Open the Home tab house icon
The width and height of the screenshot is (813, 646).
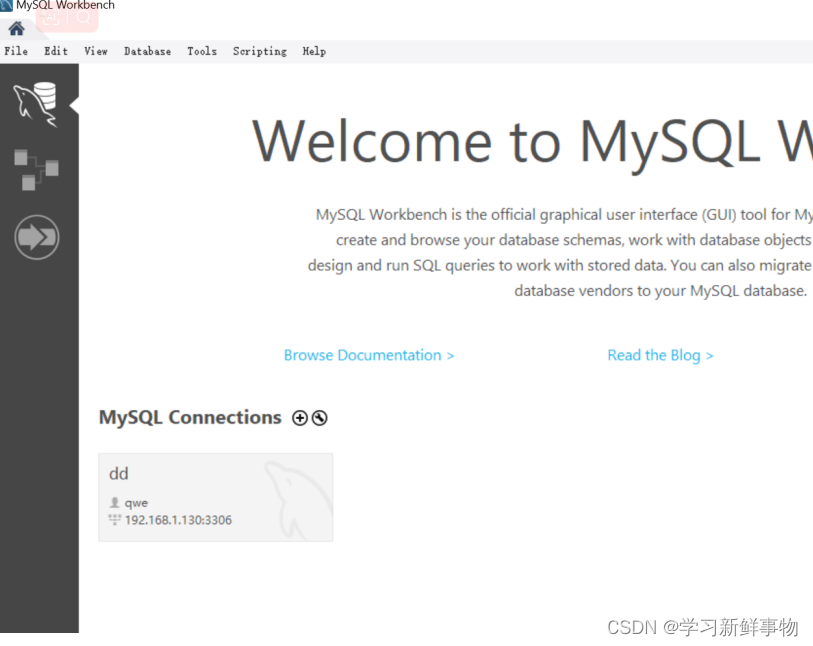17,29
